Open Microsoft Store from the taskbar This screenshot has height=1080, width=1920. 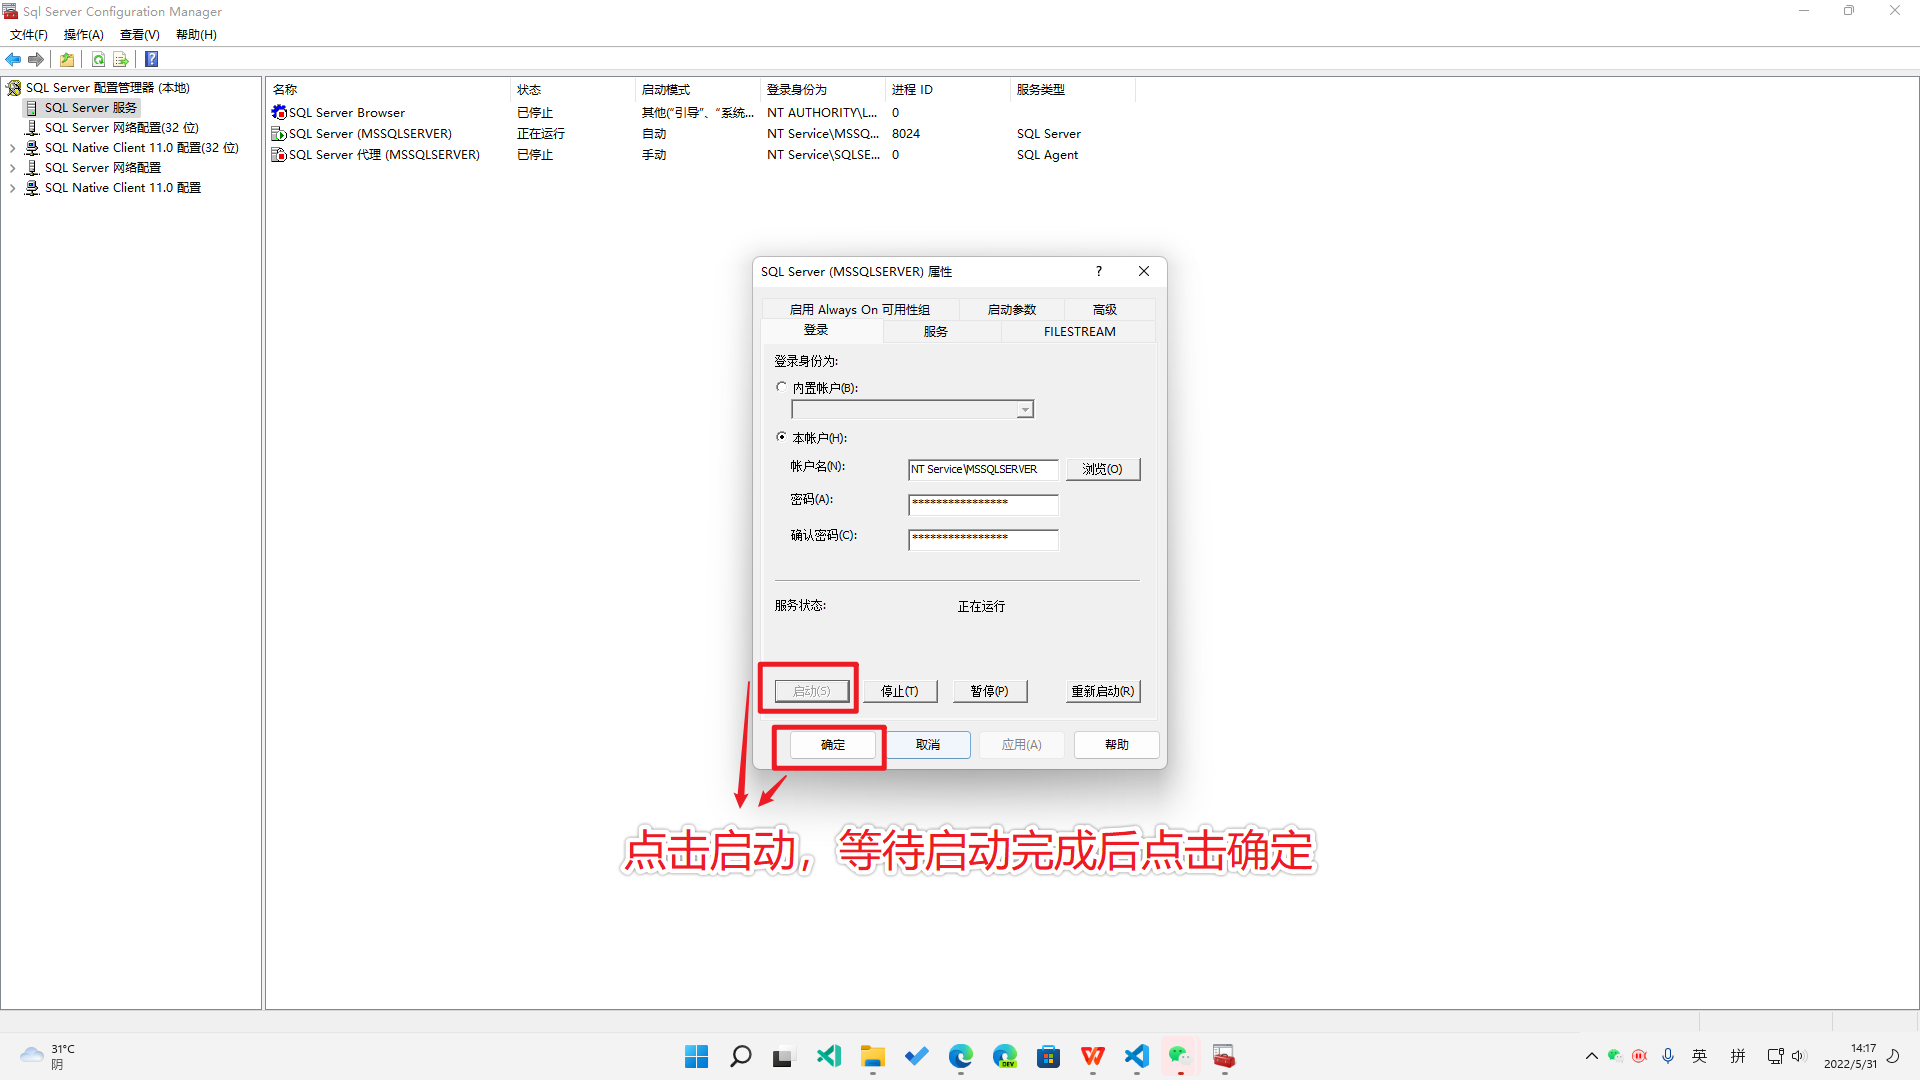1049,1057
